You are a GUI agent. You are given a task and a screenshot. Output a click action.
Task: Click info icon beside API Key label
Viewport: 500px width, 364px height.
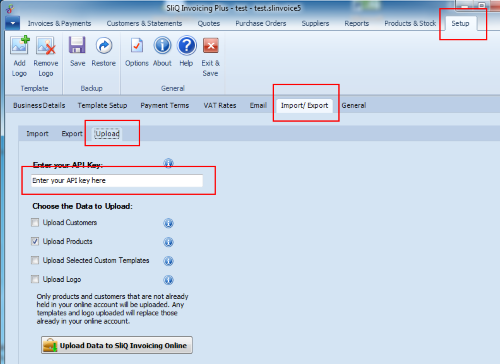click(x=168, y=163)
